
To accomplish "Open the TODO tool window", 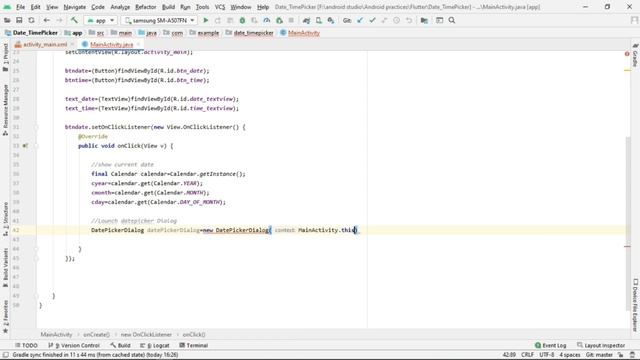I will (x=26, y=345).
